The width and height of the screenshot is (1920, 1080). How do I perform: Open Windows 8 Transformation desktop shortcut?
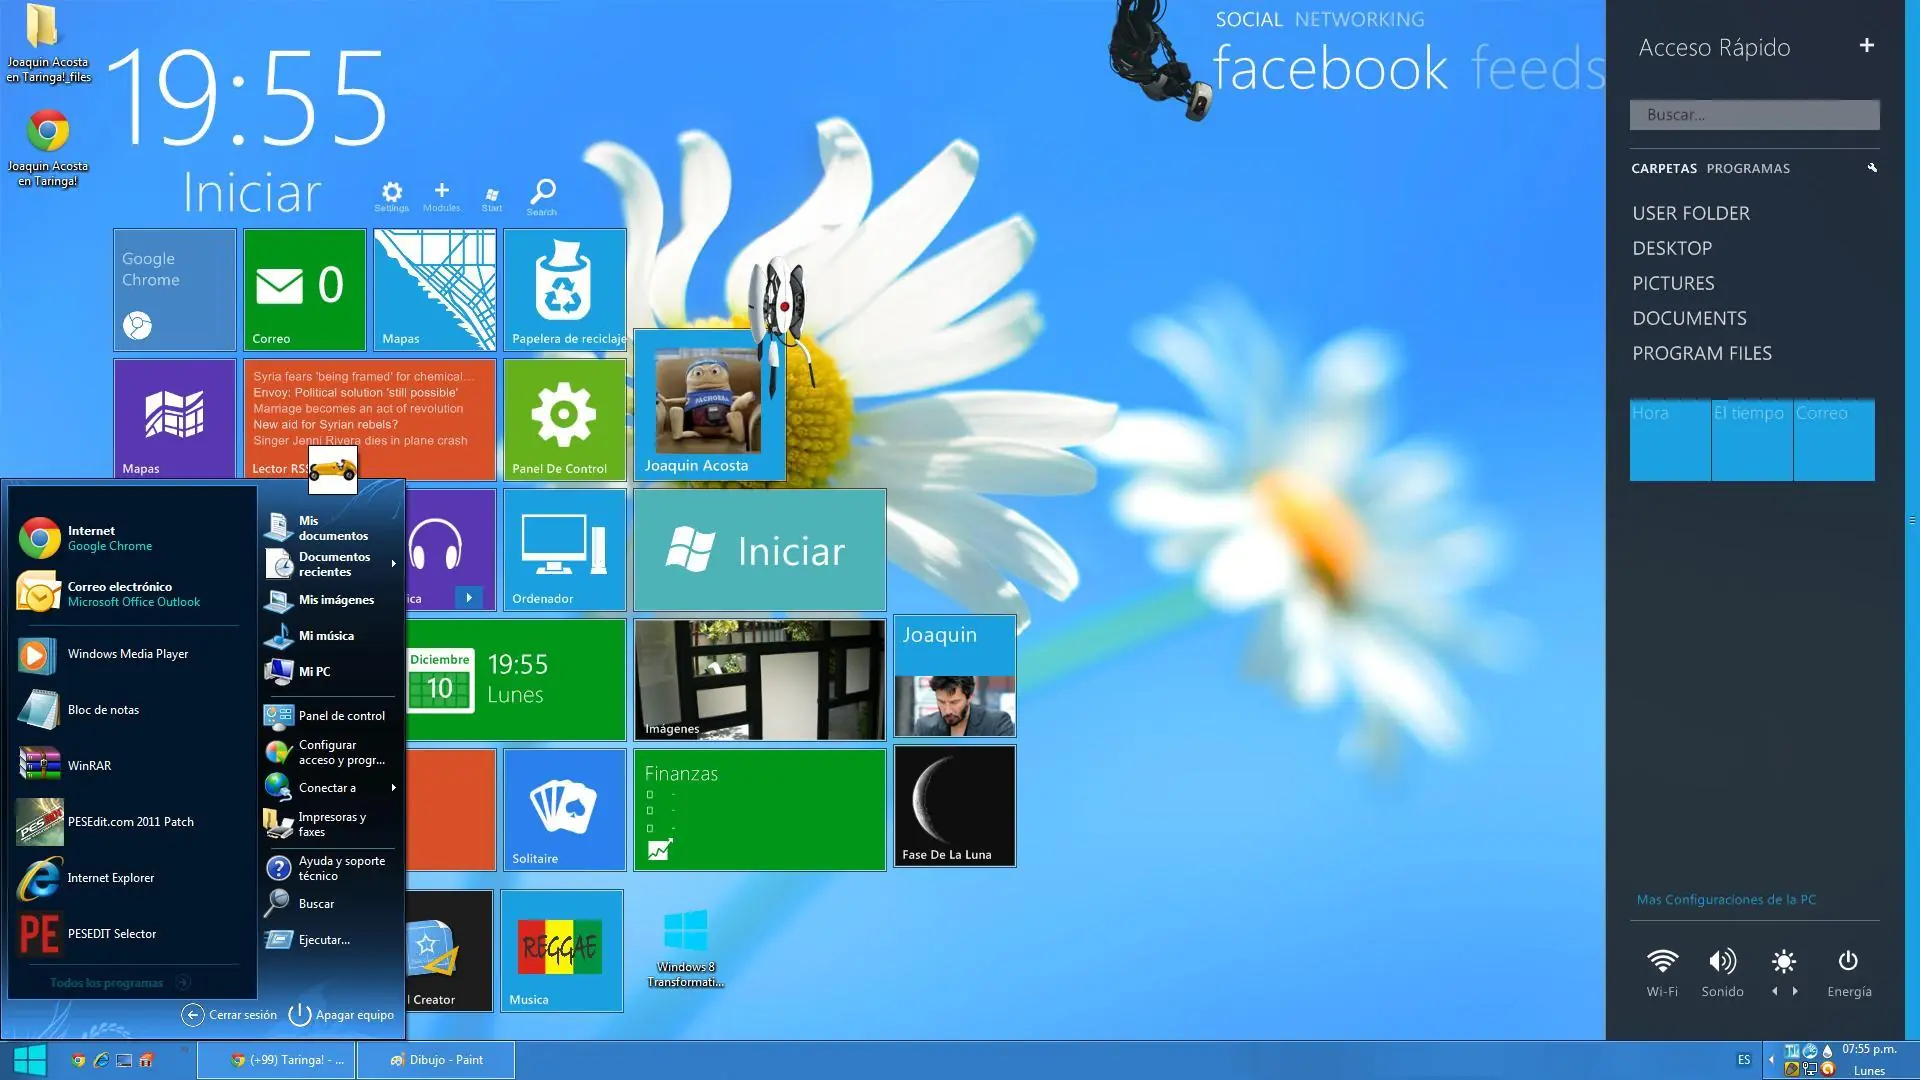686,948
